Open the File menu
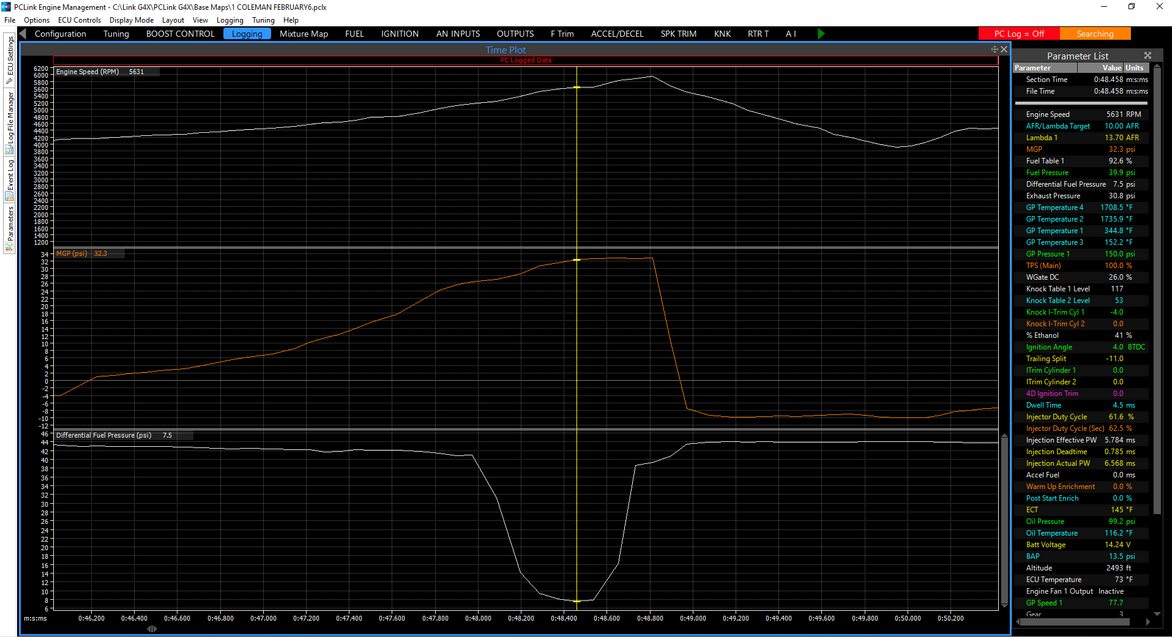Screen dimensions: 1172x637 click(x=10, y=20)
